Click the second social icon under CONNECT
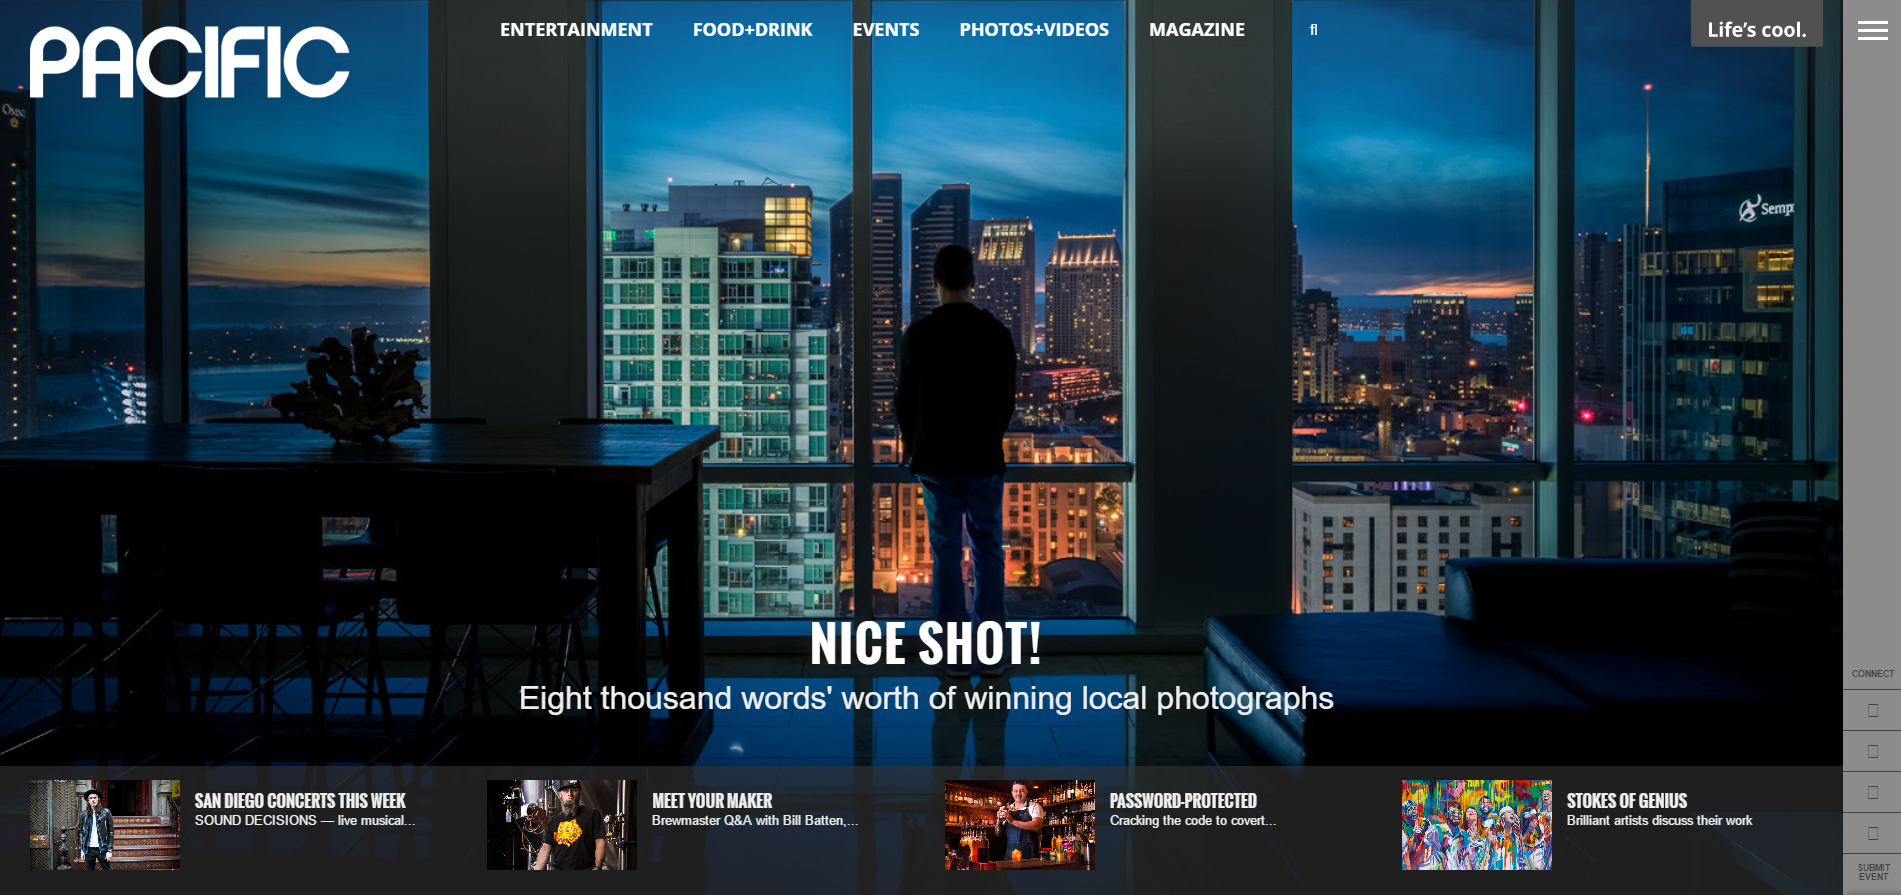The image size is (1901, 895). tap(1872, 751)
